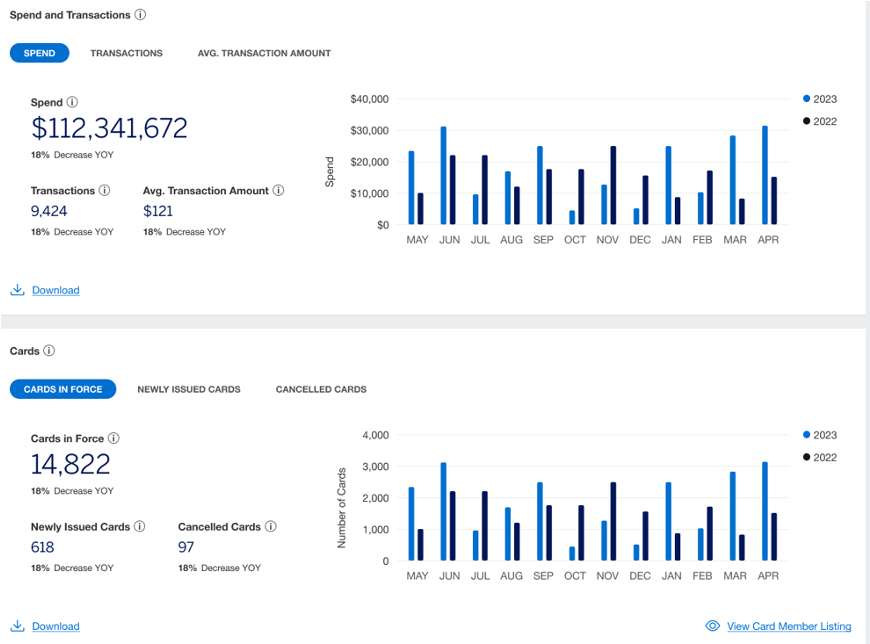Viewport: 870px width, 644px height.
Task: Open the View Card Member Listing link
Action: tap(789, 626)
